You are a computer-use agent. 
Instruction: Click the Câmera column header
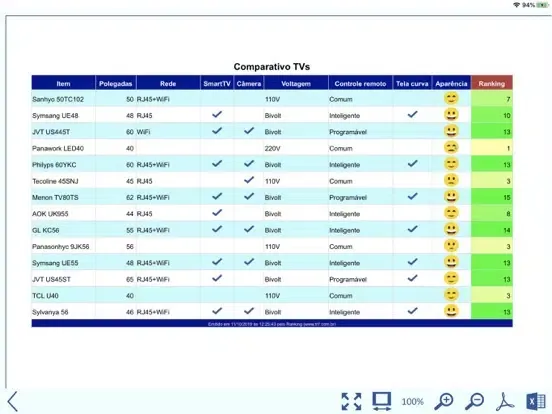[249, 83]
